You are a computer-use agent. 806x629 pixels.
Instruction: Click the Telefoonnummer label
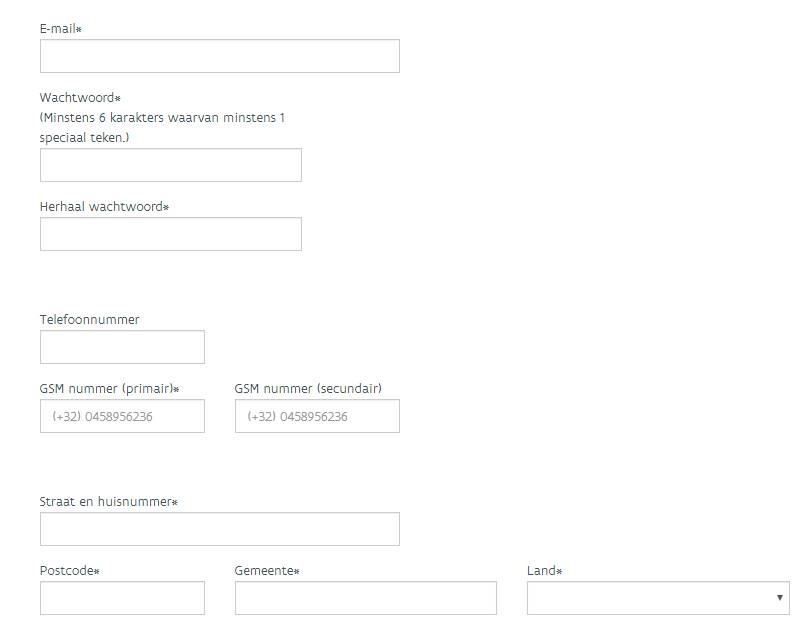pos(89,320)
